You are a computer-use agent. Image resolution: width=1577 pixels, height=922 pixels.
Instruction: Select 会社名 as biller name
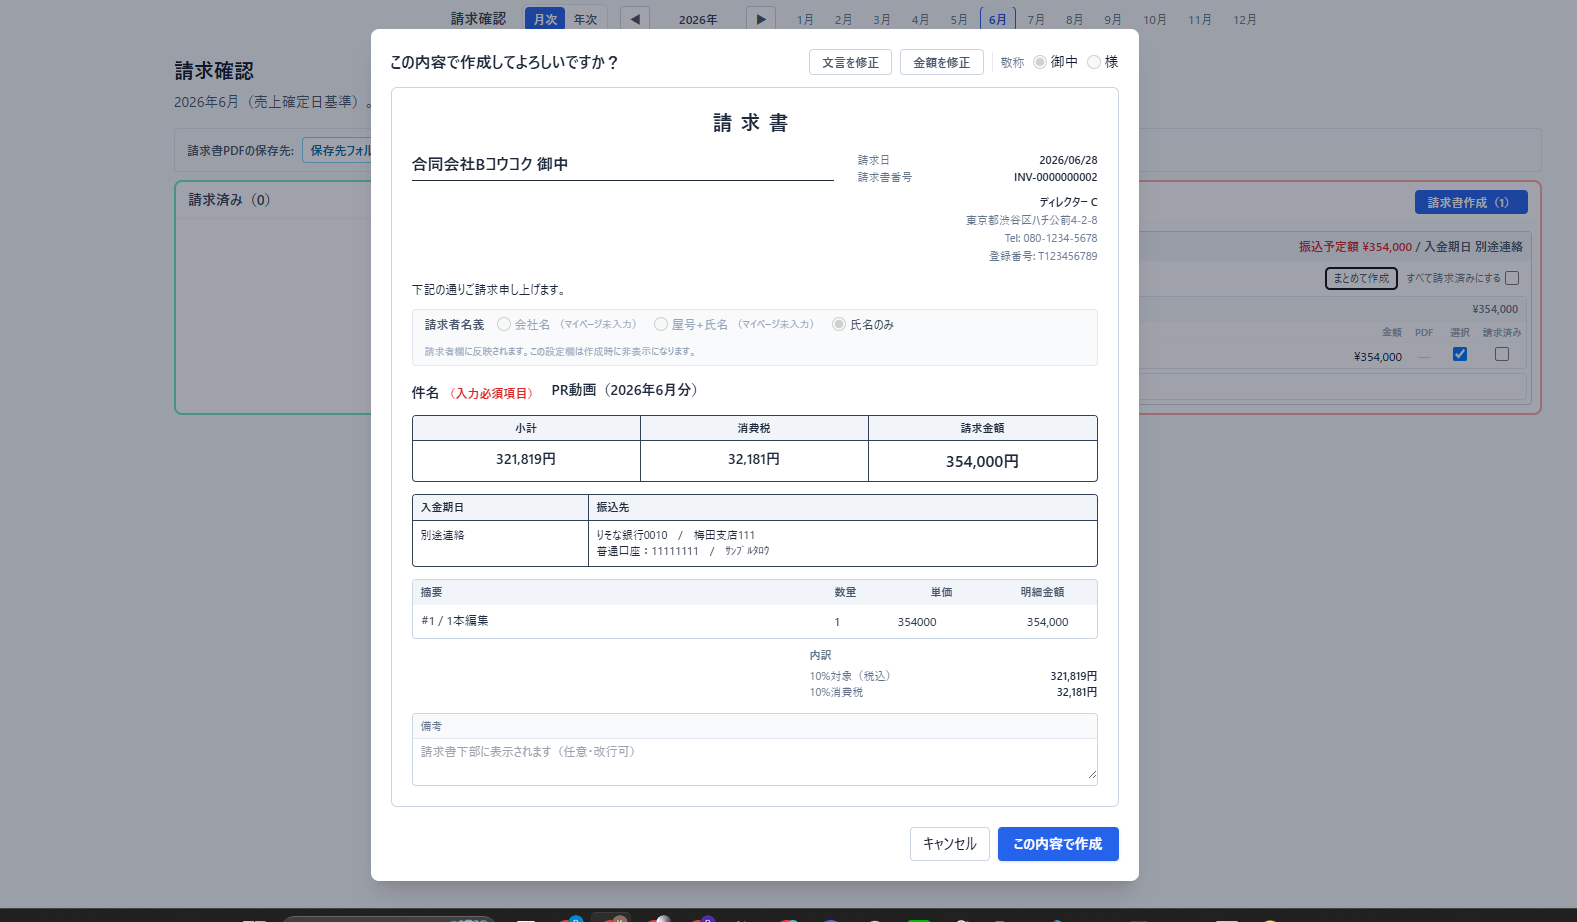click(x=504, y=324)
